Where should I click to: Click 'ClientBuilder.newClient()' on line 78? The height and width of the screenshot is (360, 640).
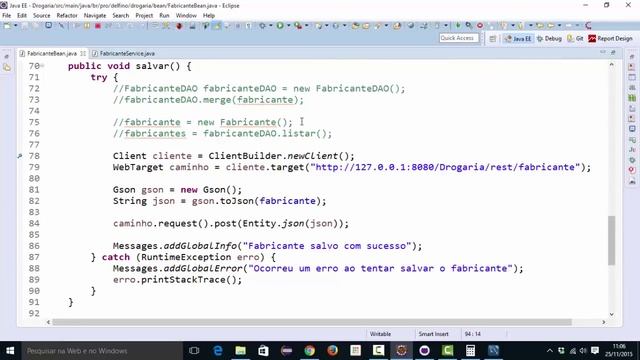279,156
